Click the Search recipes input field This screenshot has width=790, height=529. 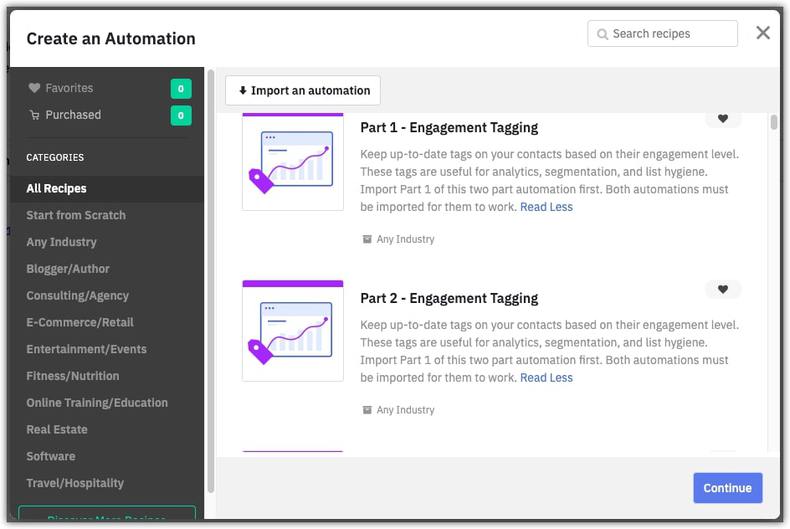pyautogui.click(x=662, y=34)
